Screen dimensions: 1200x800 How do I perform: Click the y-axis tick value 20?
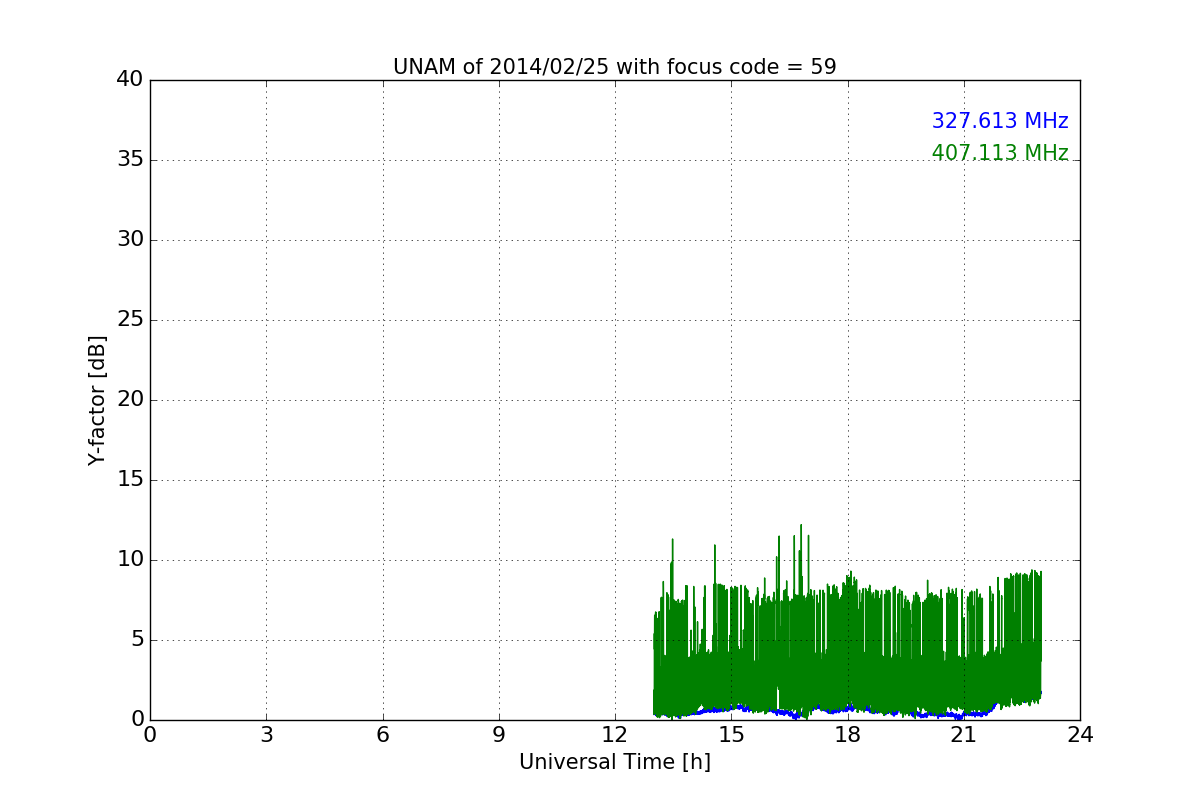tap(130, 400)
